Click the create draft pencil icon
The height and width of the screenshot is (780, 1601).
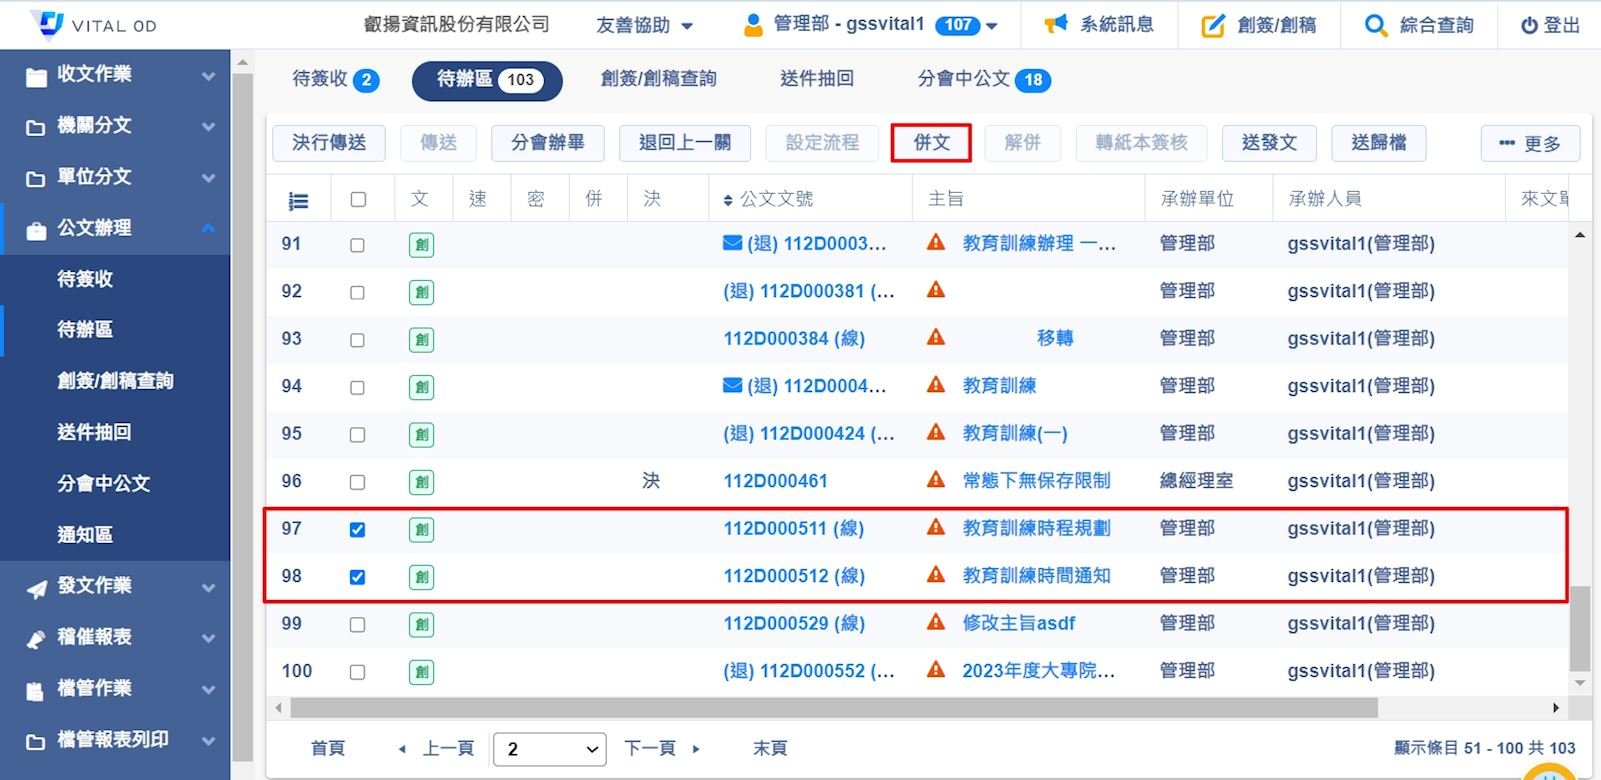[1212, 26]
